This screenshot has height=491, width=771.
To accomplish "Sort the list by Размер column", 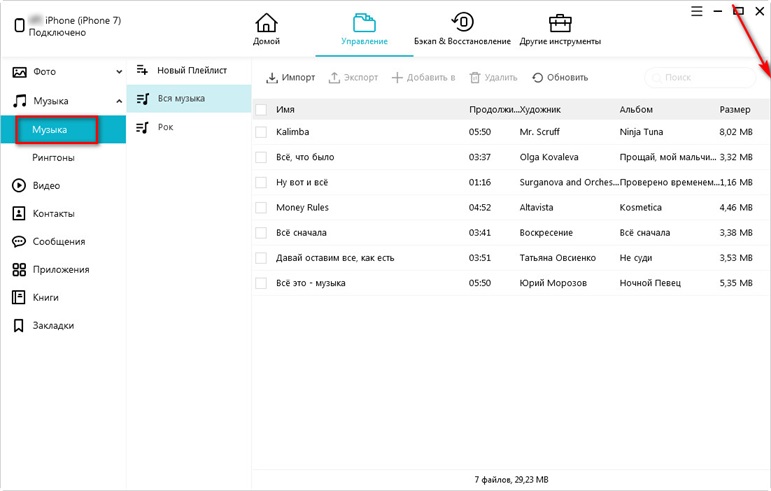I will click(735, 110).
